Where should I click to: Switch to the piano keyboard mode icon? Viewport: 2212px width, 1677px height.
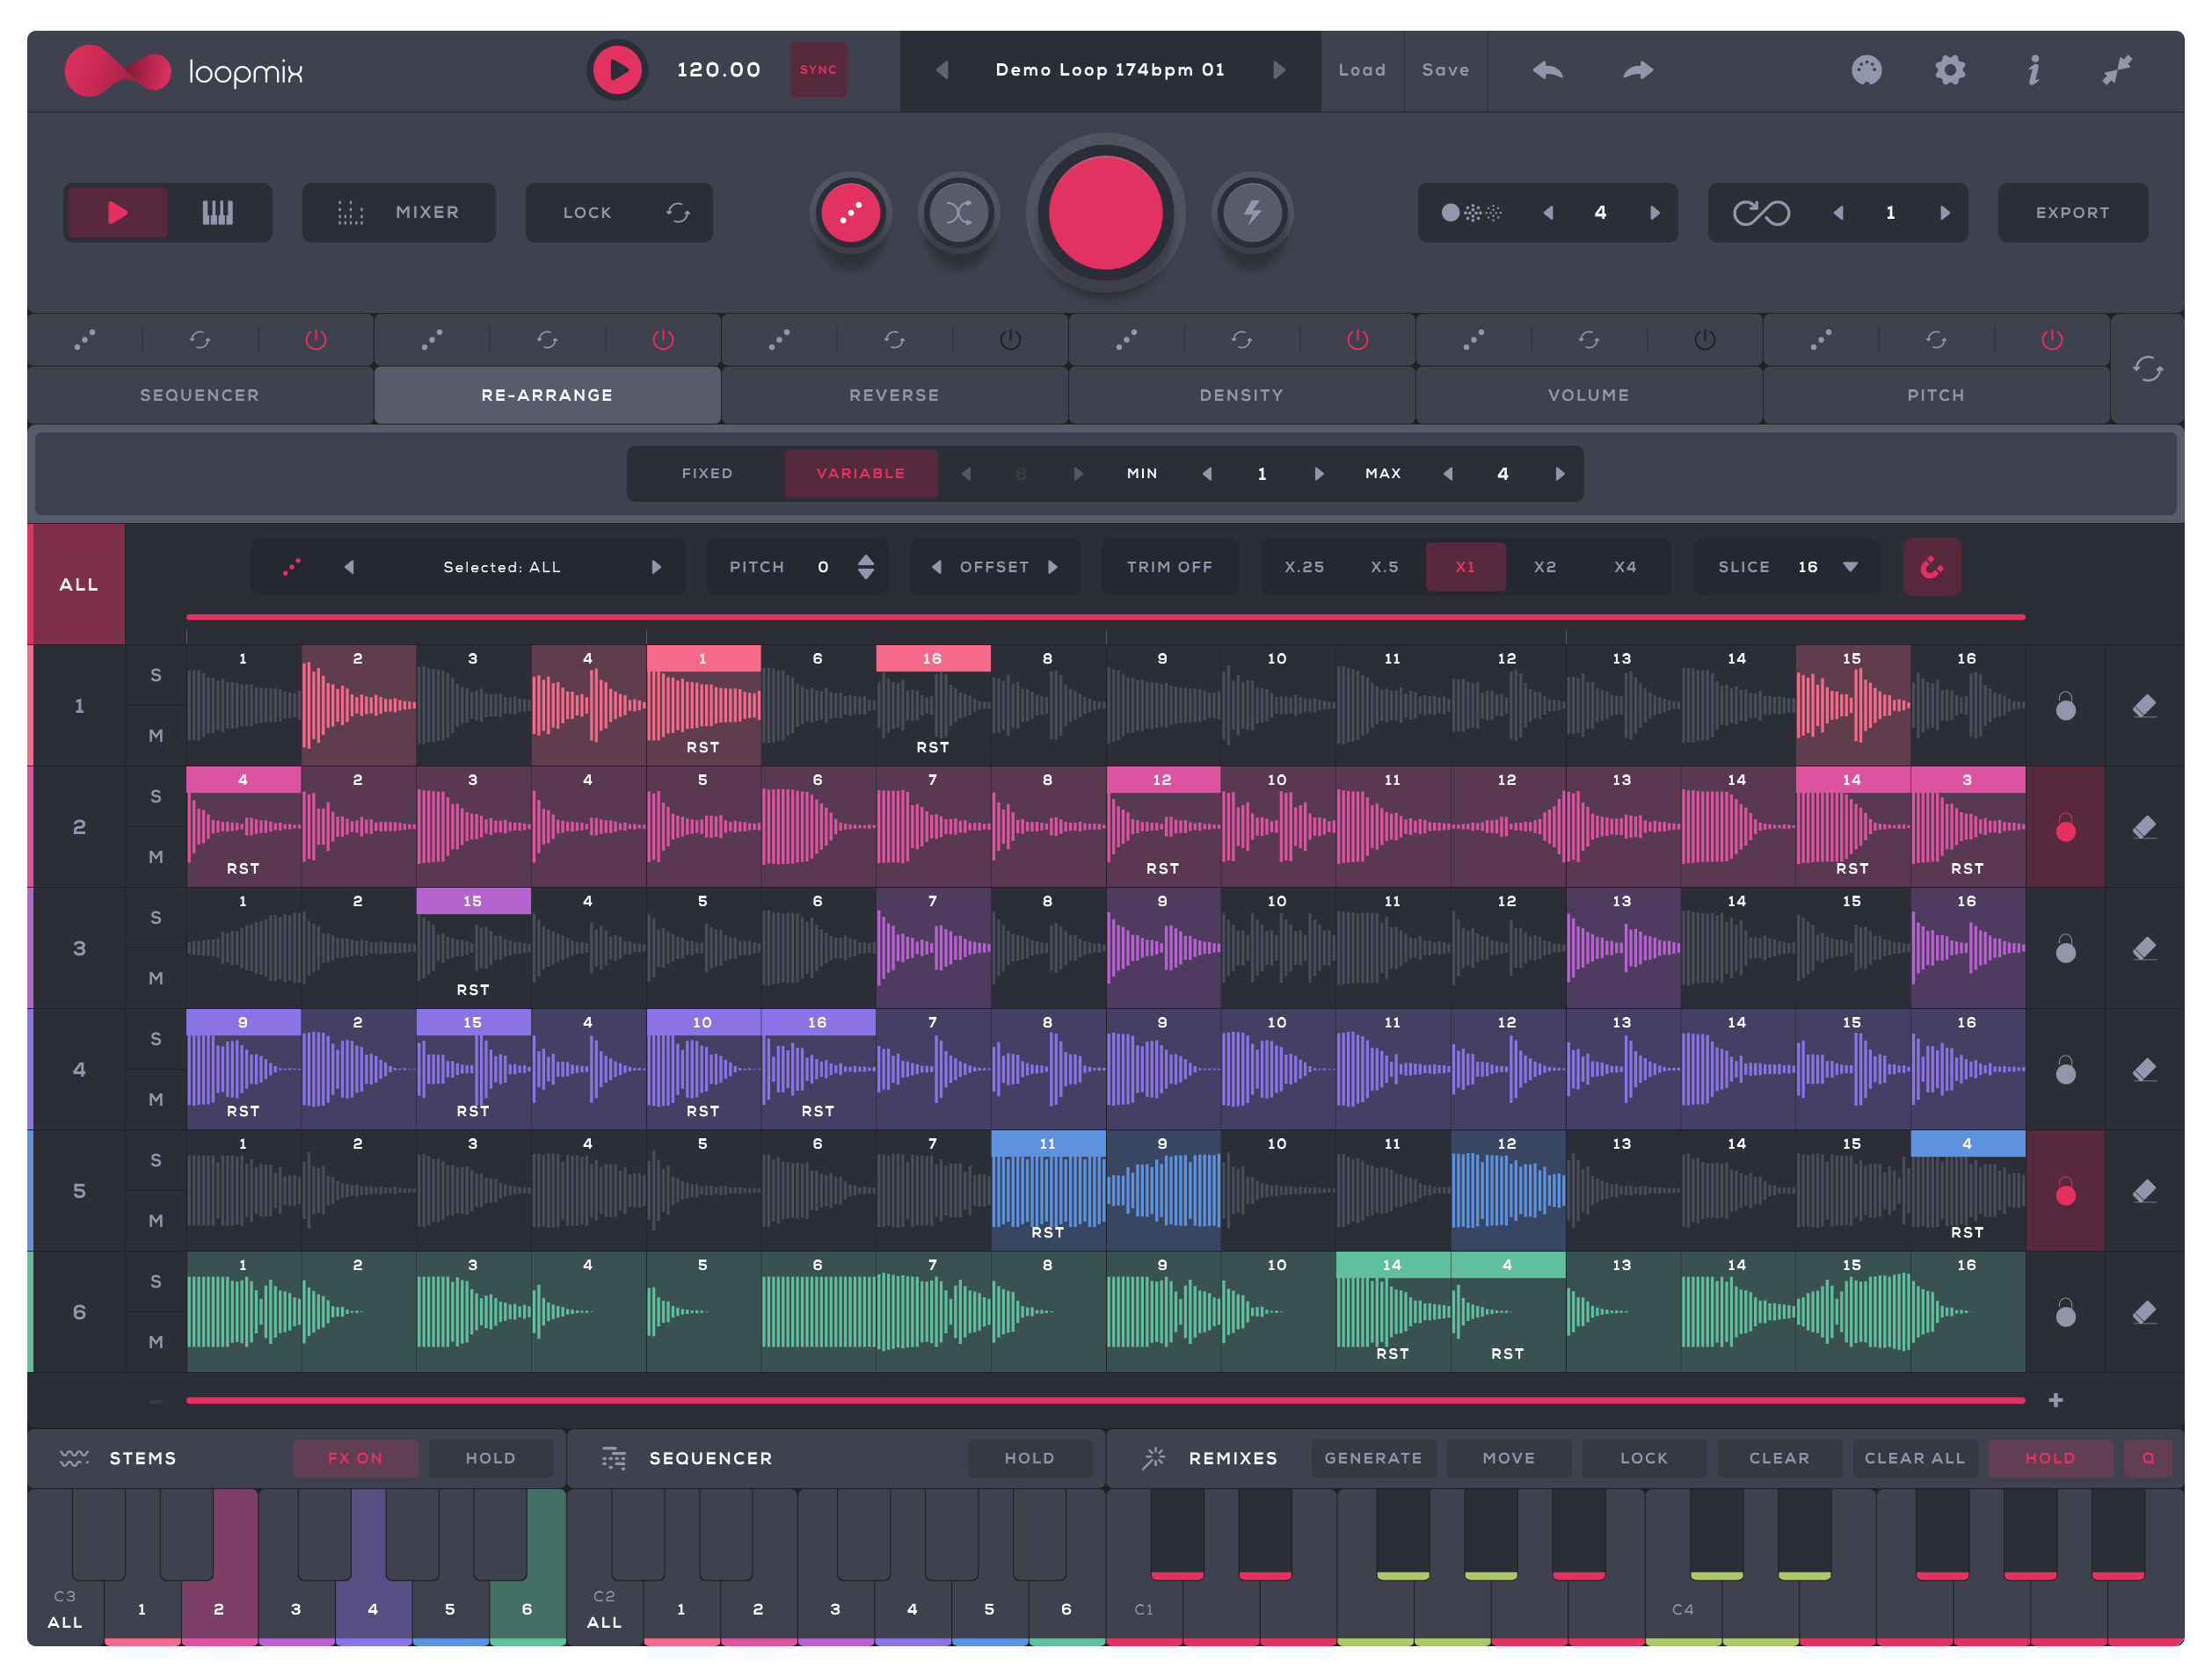point(217,212)
